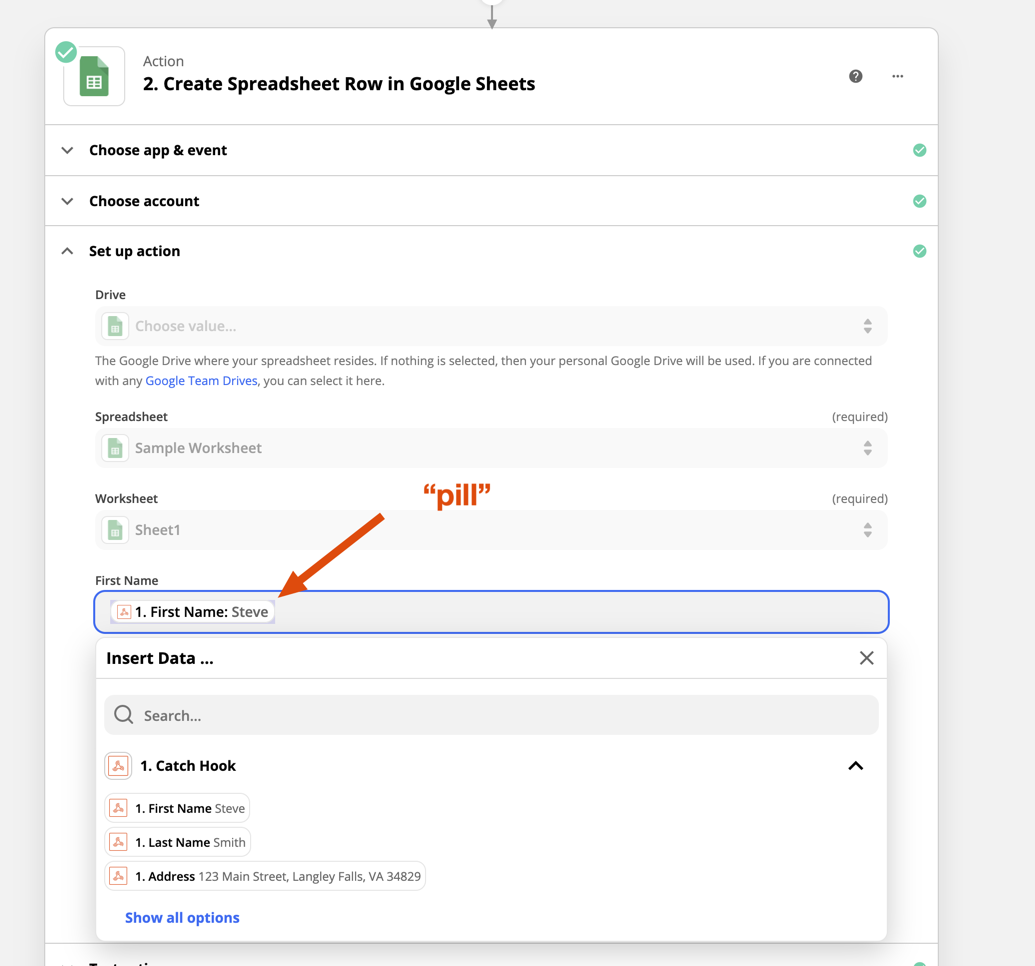Click Show all options link

pyautogui.click(x=182, y=918)
